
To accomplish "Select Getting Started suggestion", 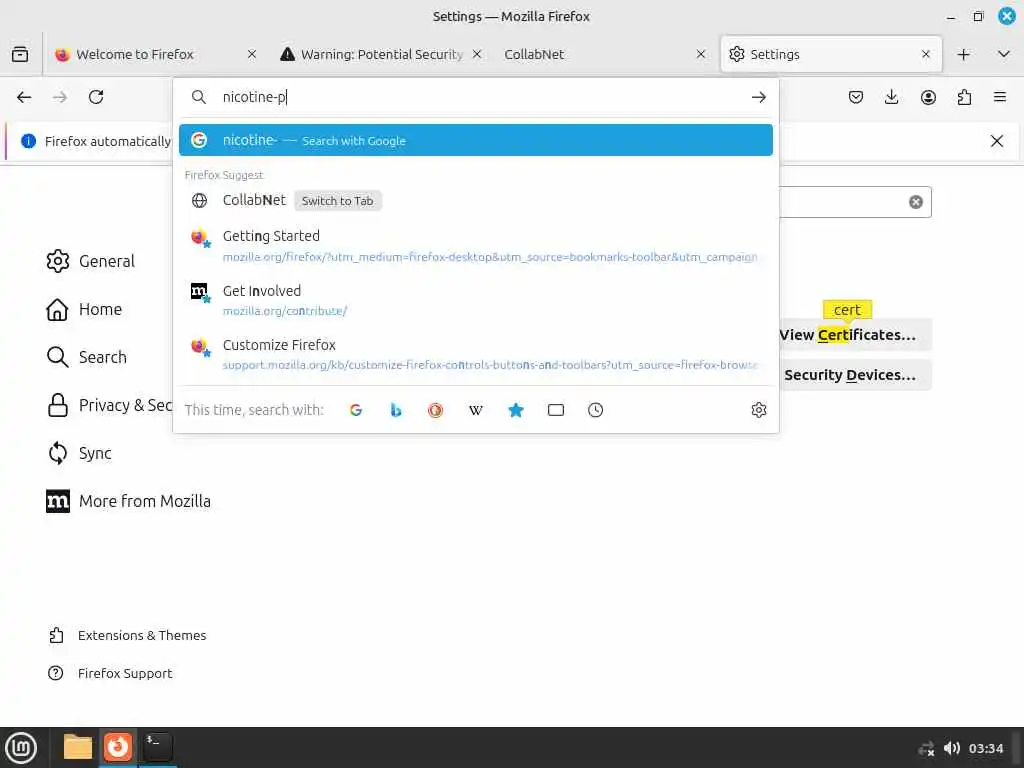I will click(x=475, y=246).
